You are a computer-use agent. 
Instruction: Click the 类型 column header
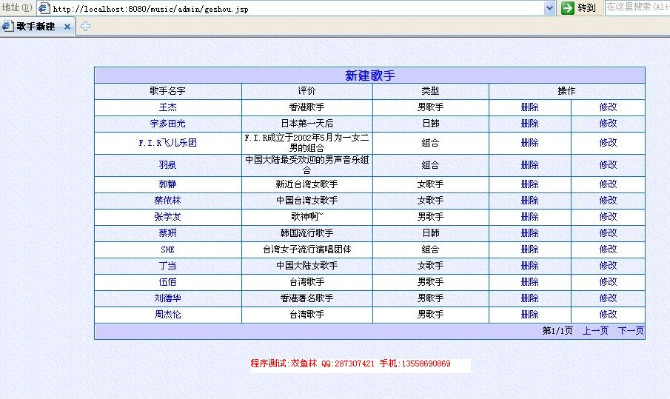pos(430,91)
